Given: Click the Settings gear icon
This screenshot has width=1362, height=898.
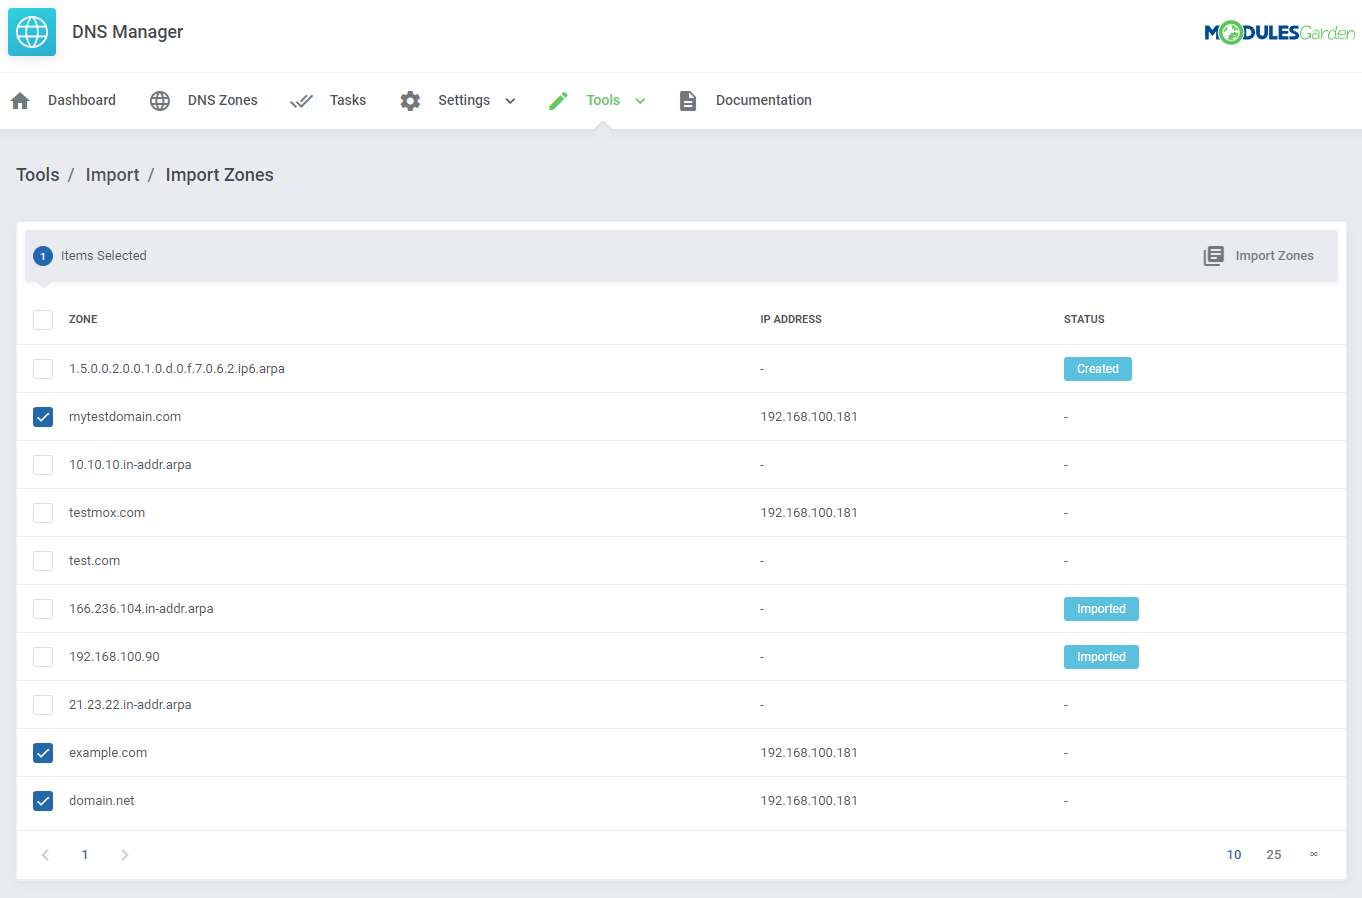Looking at the screenshot, I should 410,100.
